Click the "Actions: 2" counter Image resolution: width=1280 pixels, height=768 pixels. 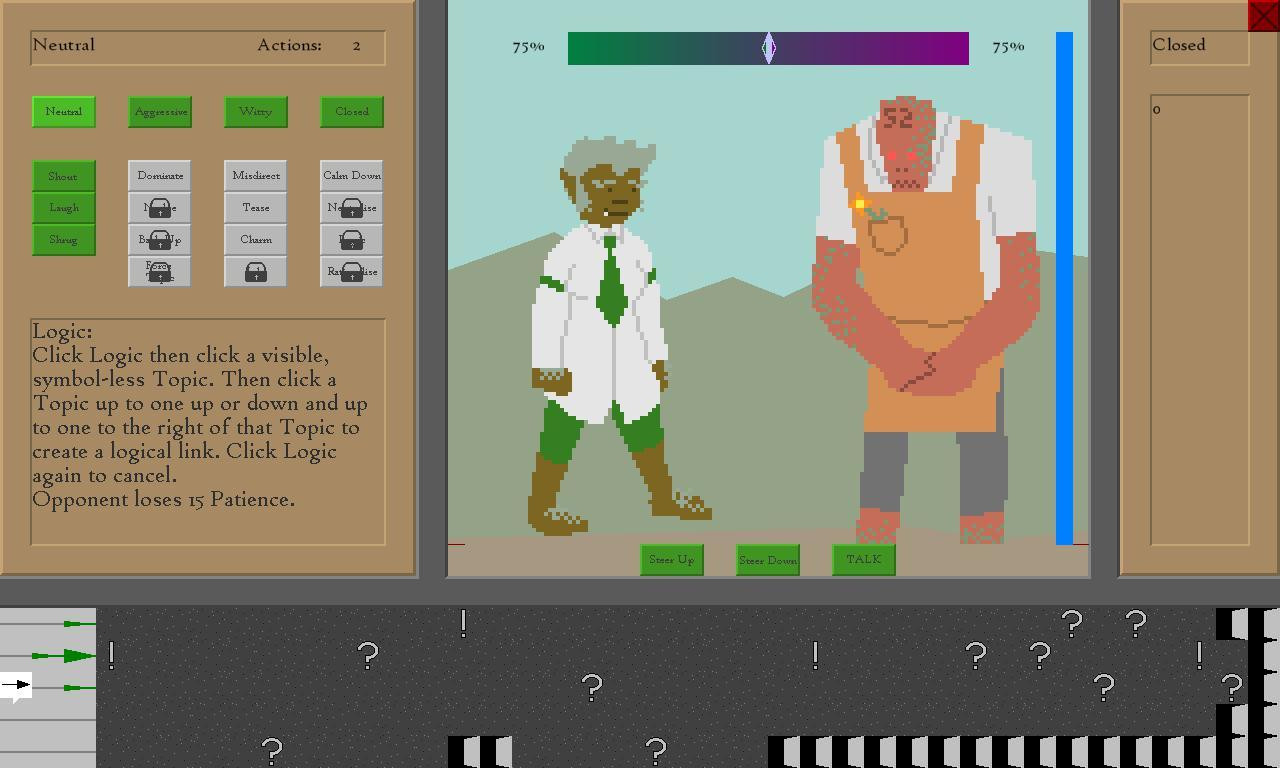pyautogui.click(x=309, y=45)
